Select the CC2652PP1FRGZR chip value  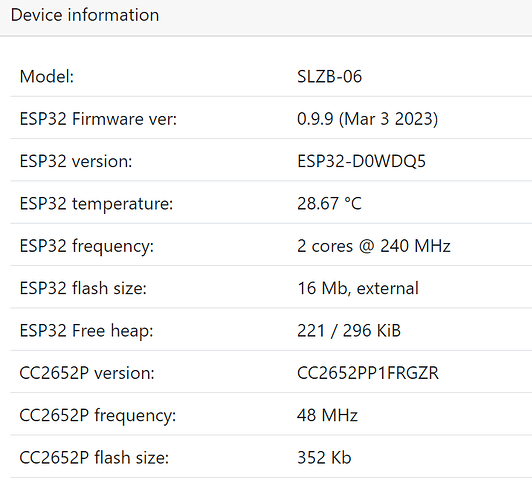[x=368, y=373]
